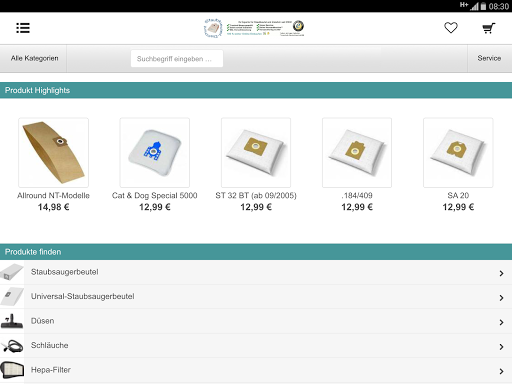View the ST 32 BT product thumbnail
This screenshot has height=384, width=512.
tap(256, 153)
